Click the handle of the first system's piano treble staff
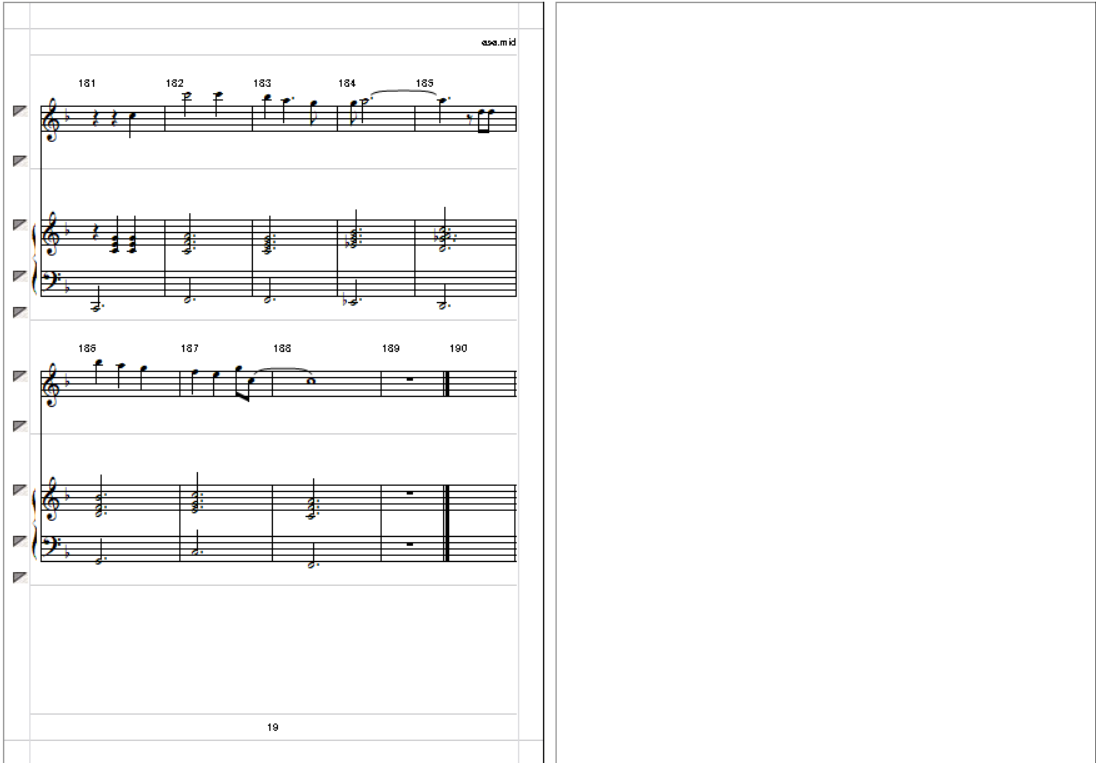This screenshot has height=763, width=1096. point(20,225)
